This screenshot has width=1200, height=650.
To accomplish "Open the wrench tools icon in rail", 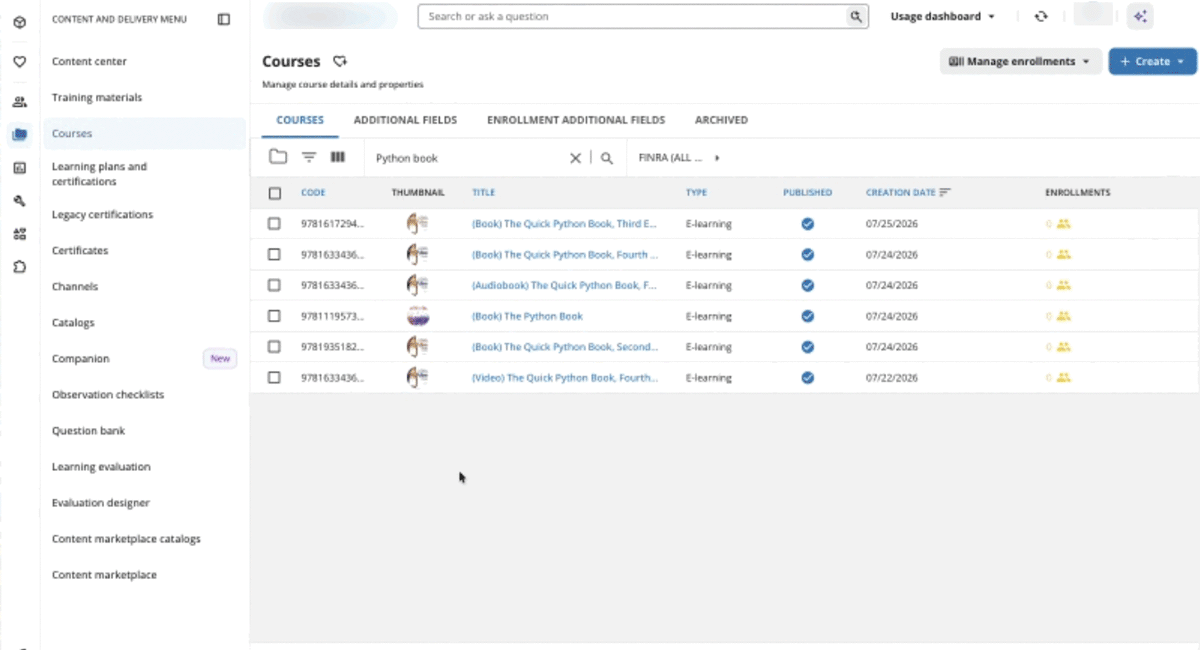I will 19,201.
